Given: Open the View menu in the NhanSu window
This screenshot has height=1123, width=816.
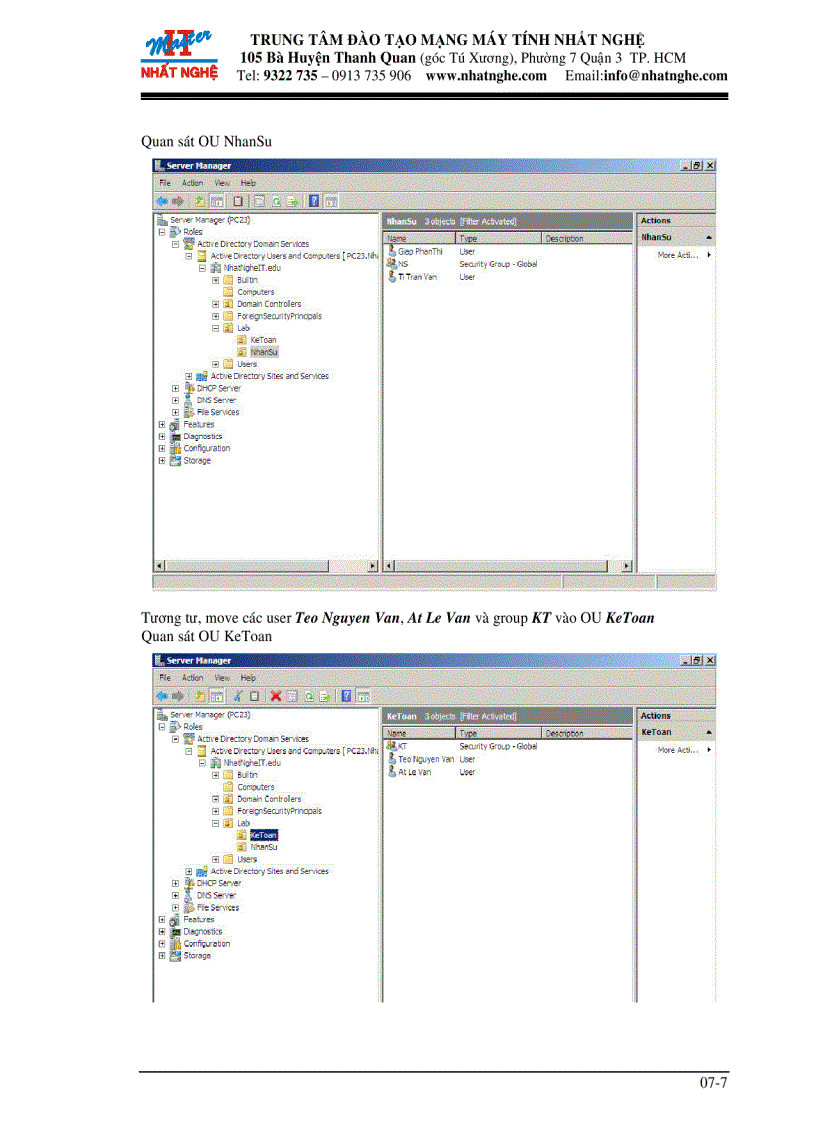Looking at the screenshot, I should pyautogui.click(x=221, y=183).
